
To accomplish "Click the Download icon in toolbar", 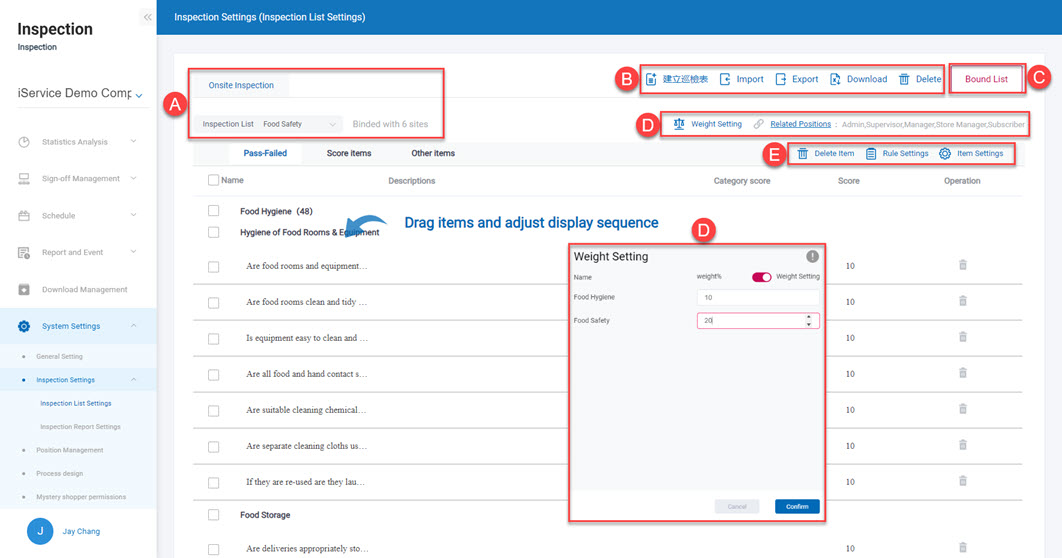I will click(835, 79).
